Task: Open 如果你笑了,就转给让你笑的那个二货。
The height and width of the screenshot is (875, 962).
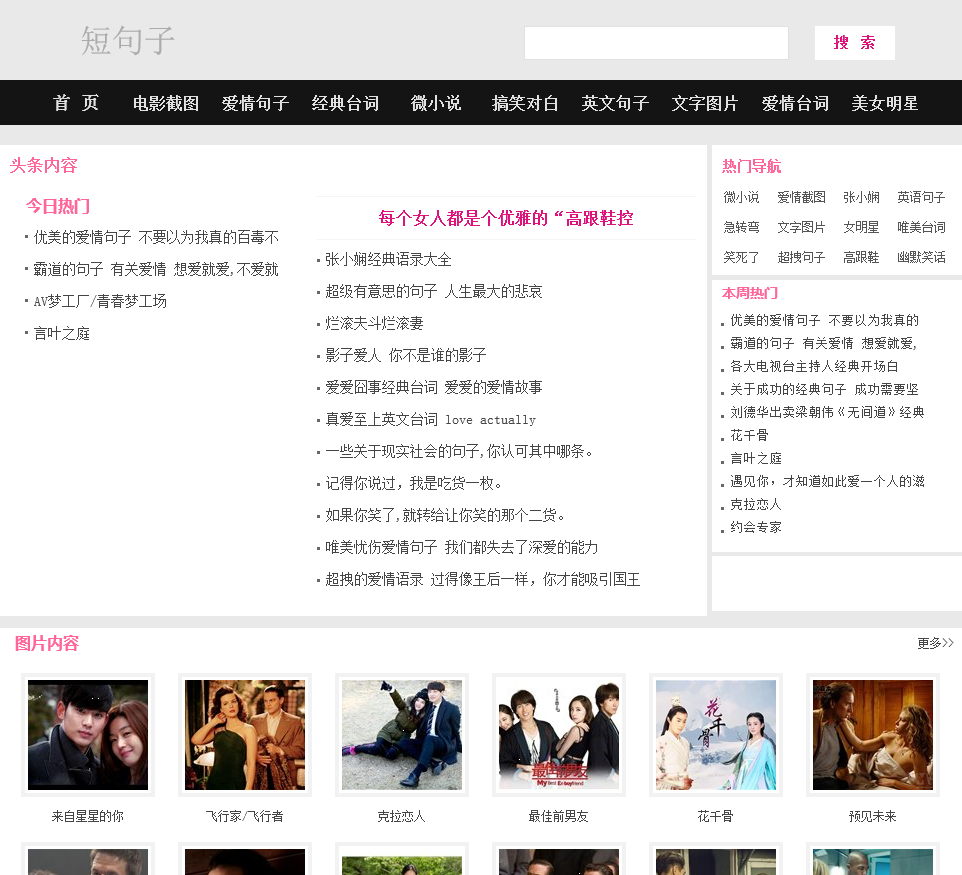Action: click(445, 515)
